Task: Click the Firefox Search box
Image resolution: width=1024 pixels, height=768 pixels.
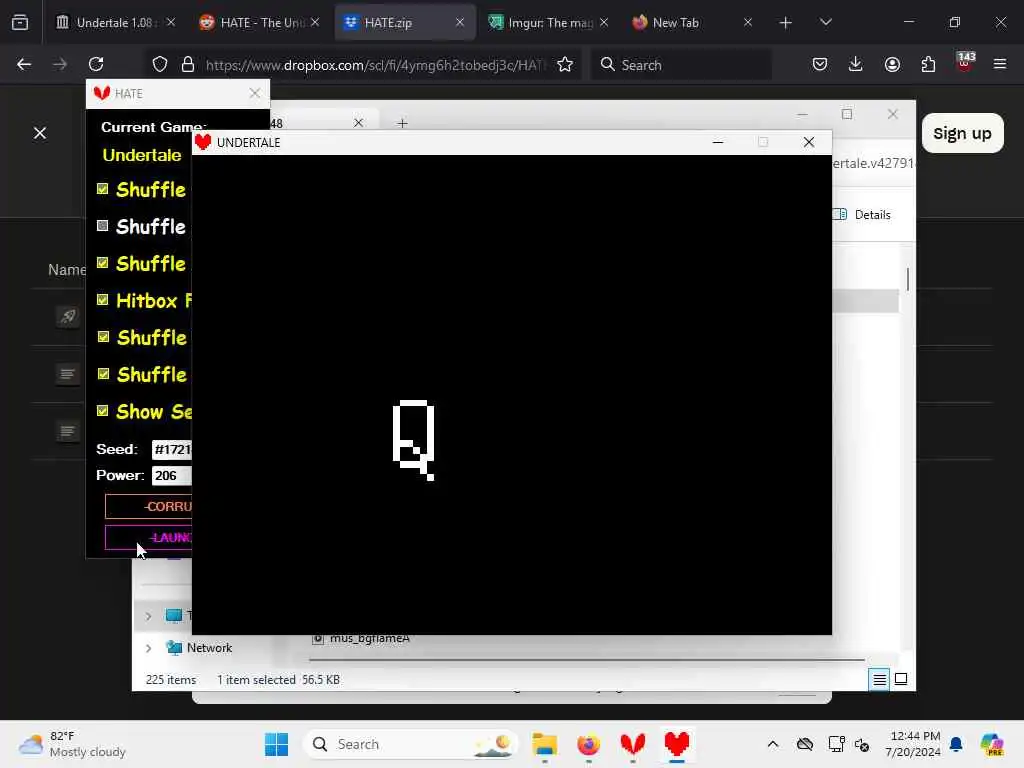Action: click(x=681, y=64)
